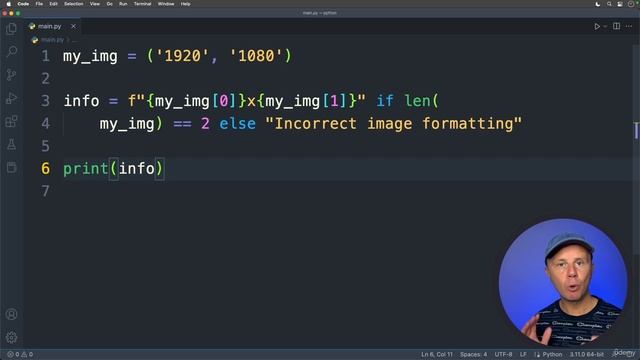Screen dimensions: 640x360
Task: Open the Help menu
Action: (x=185, y=4)
